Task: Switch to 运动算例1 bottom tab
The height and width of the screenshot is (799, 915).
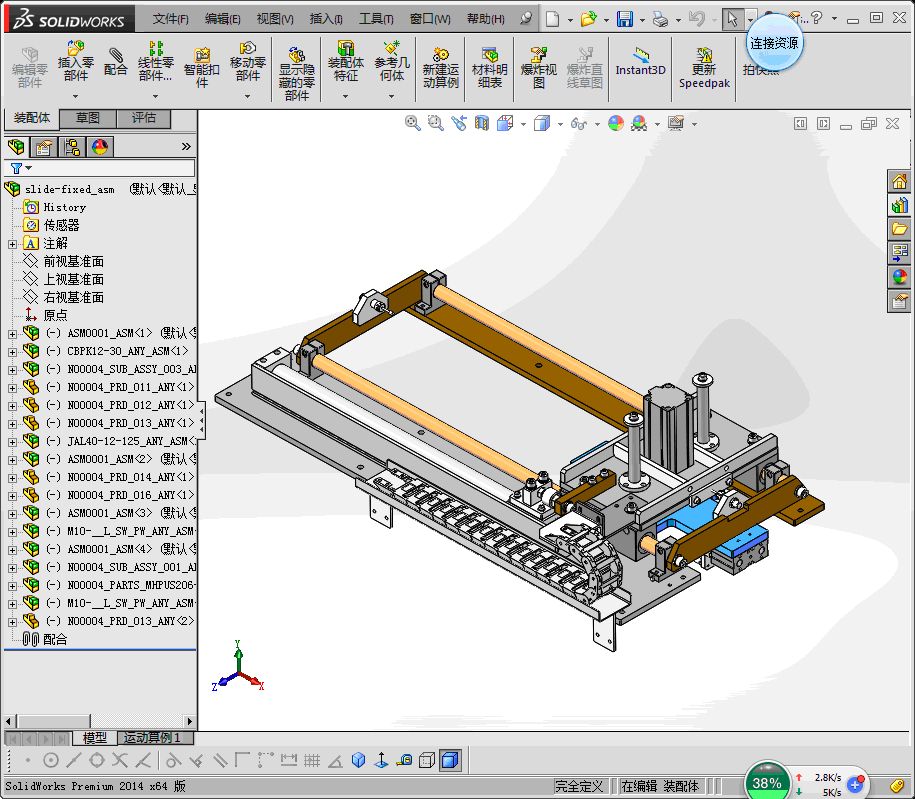Action: click(x=152, y=738)
